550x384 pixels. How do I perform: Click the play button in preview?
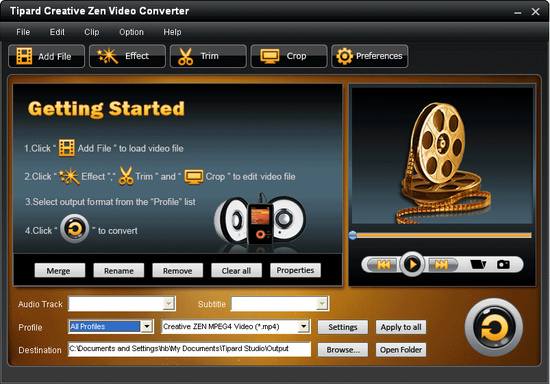412,264
